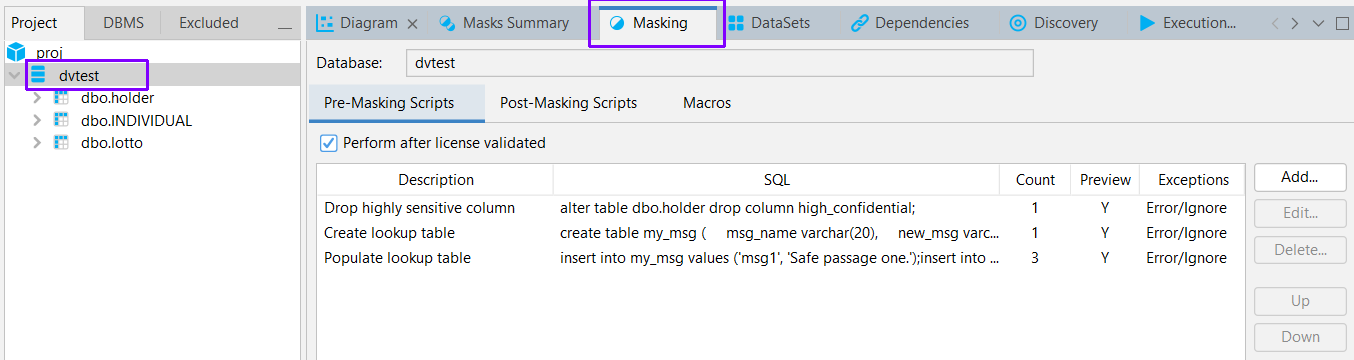Click the dbo.lotto table icon

point(61,143)
